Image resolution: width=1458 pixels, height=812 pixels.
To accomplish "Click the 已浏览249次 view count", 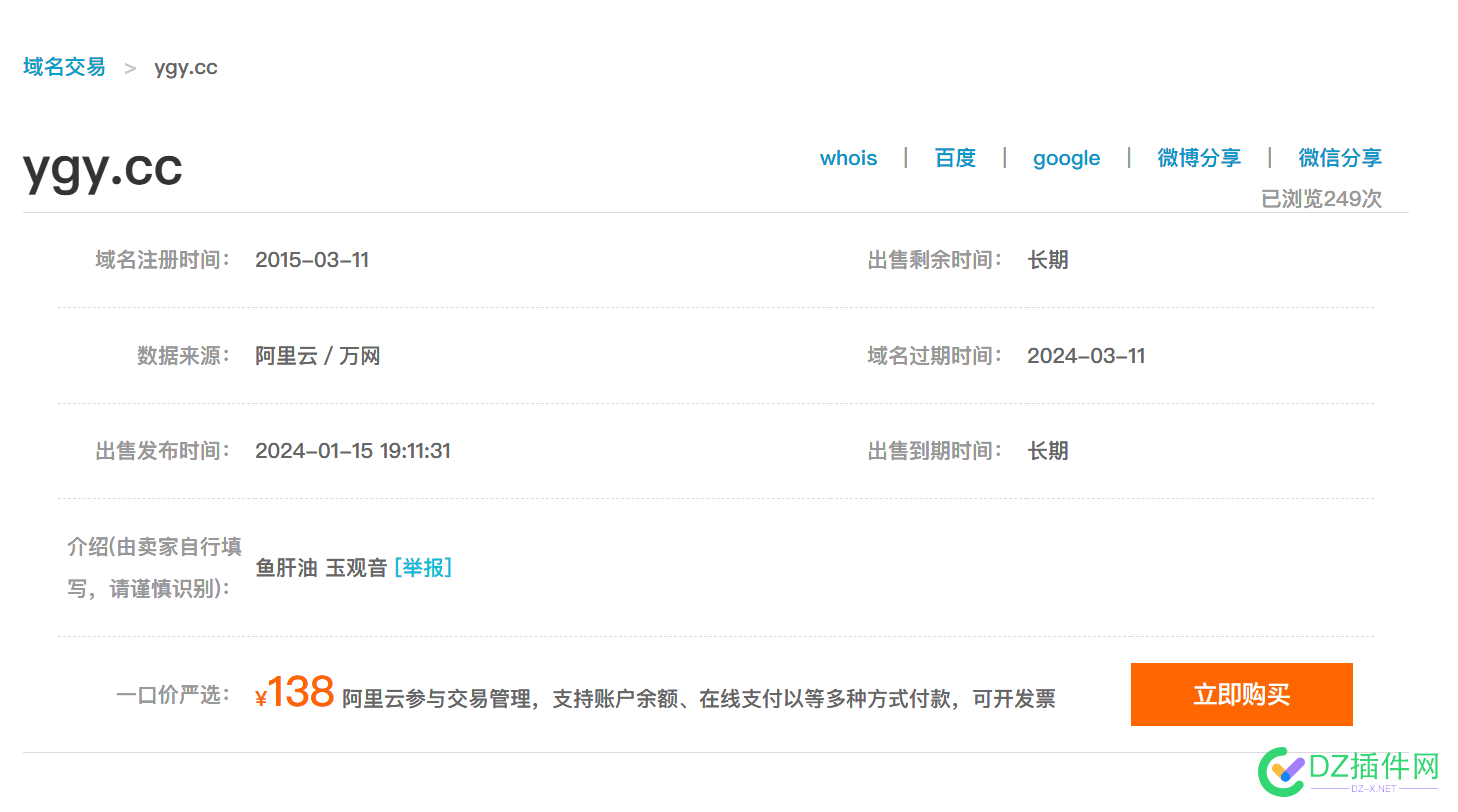I will (x=1321, y=199).
